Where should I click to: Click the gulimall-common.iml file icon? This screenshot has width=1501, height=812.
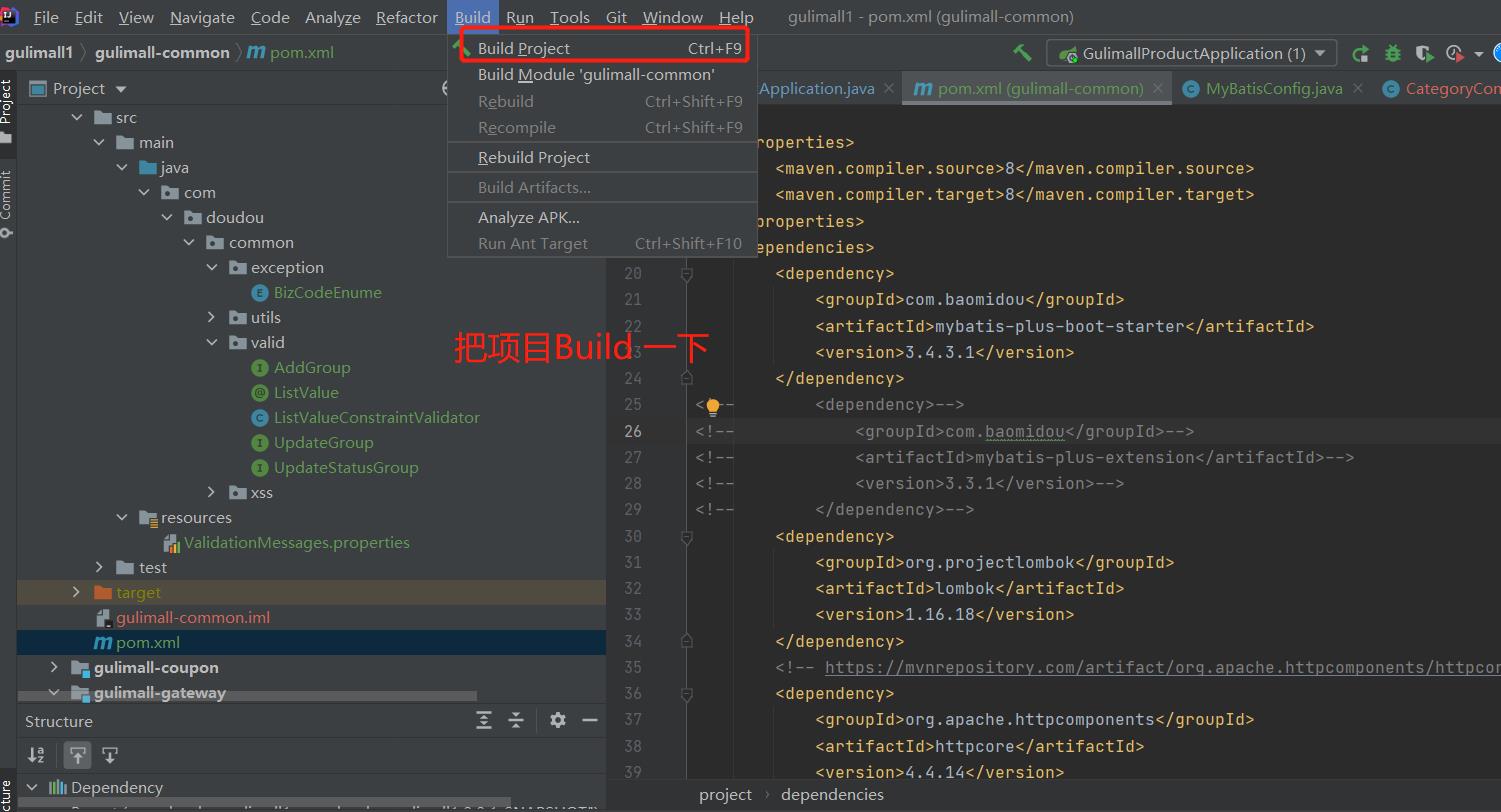(x=103, y=618)
